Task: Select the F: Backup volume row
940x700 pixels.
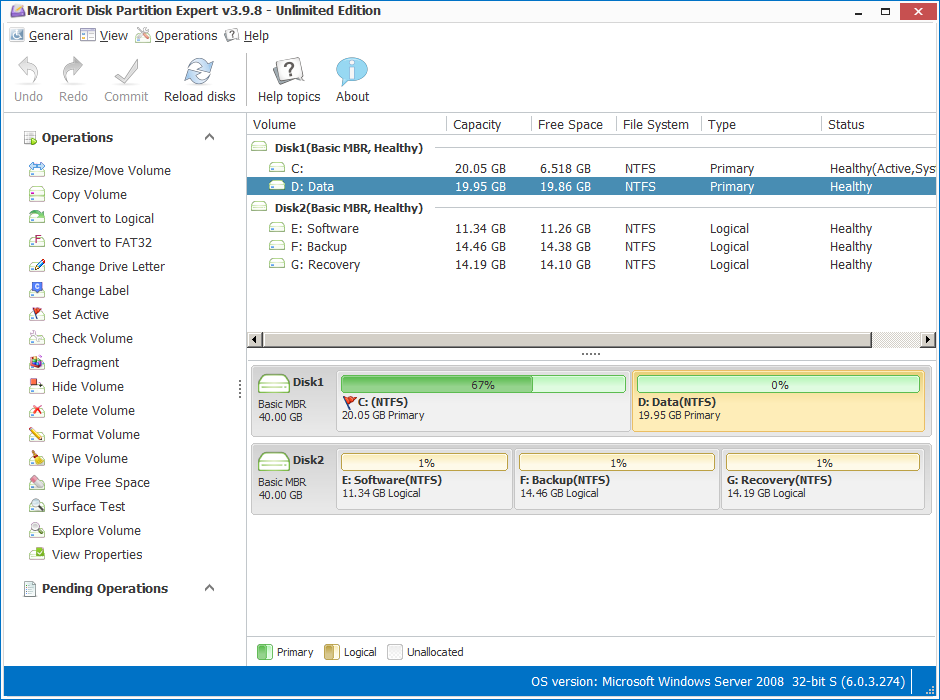Action: pyautogui.click(x=591, y=246)
